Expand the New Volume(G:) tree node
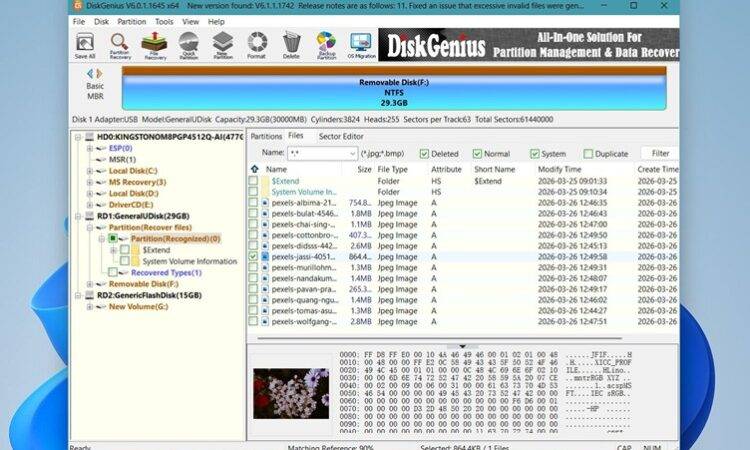The height and width of the screenshot is (450, 750). tap(89, 307)
